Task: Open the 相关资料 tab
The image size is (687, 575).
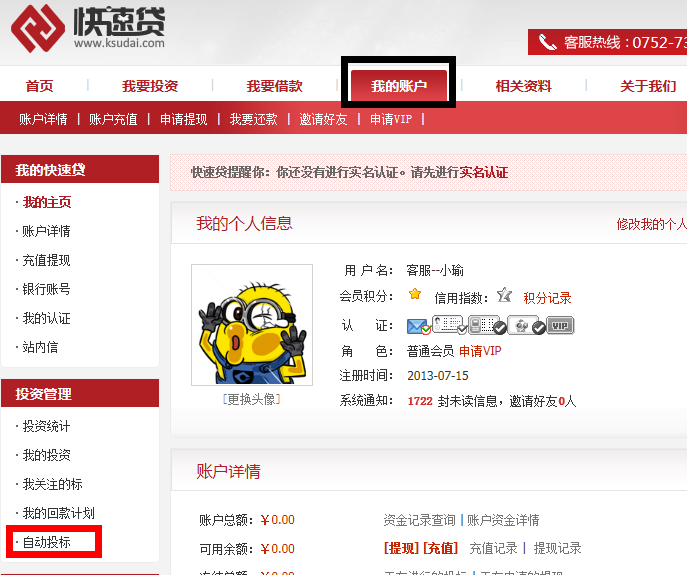Action: pyautogui.click(x=524, y=86)
